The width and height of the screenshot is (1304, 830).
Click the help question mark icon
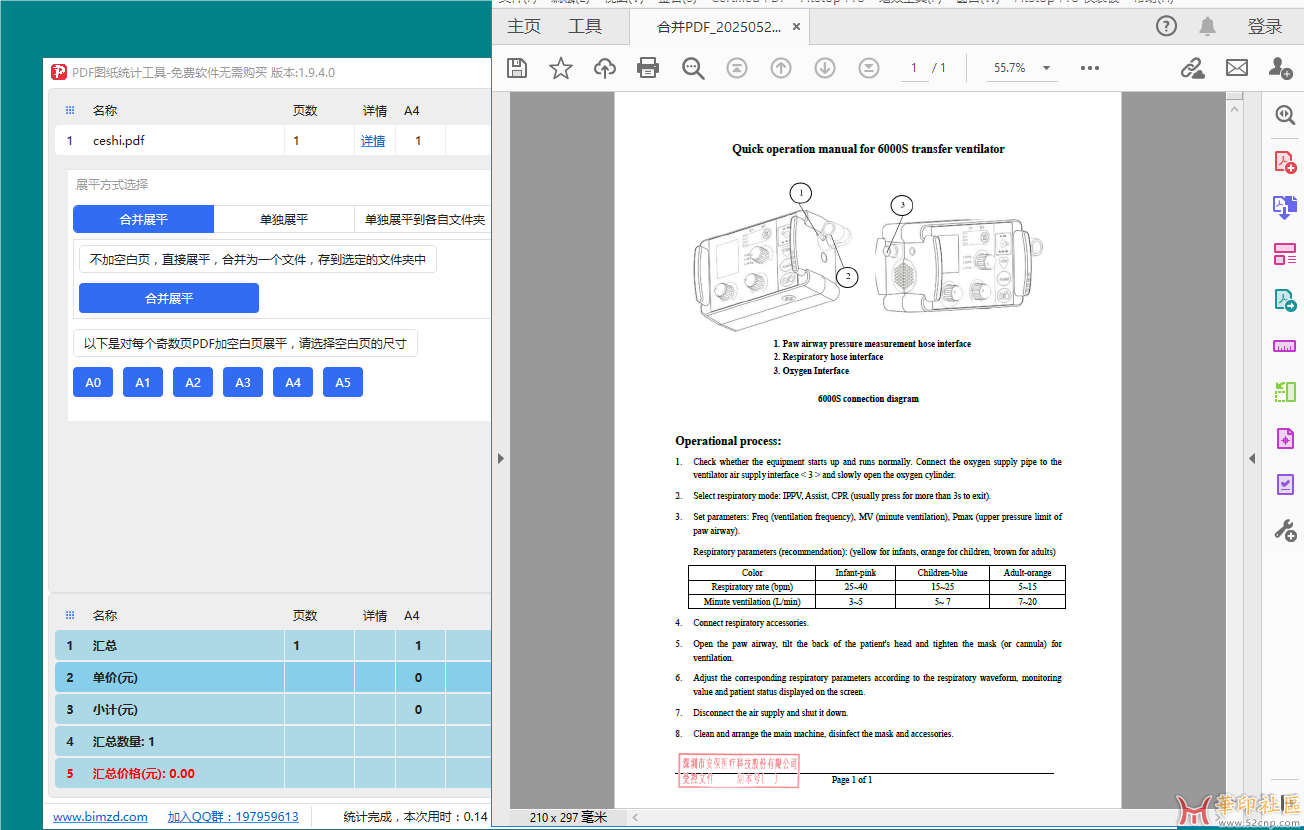point(1166,26)
